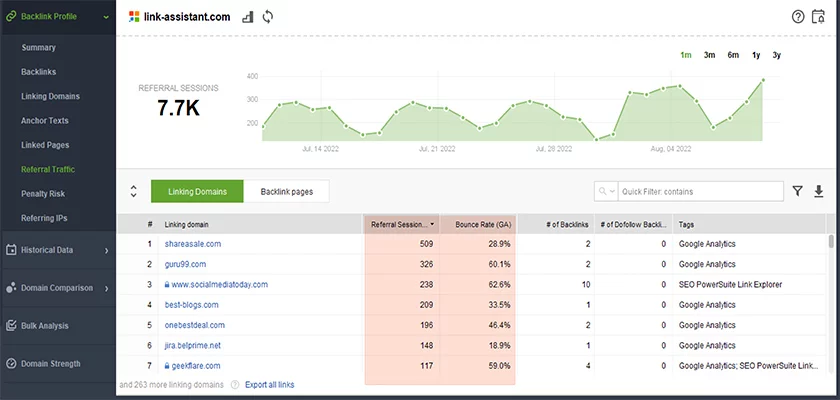Image resolution: width=840 pixels, height=400 pixels.
Task: Expand the Historical Data section arrow
Action: pyautogui.click(x=106, y=251)
